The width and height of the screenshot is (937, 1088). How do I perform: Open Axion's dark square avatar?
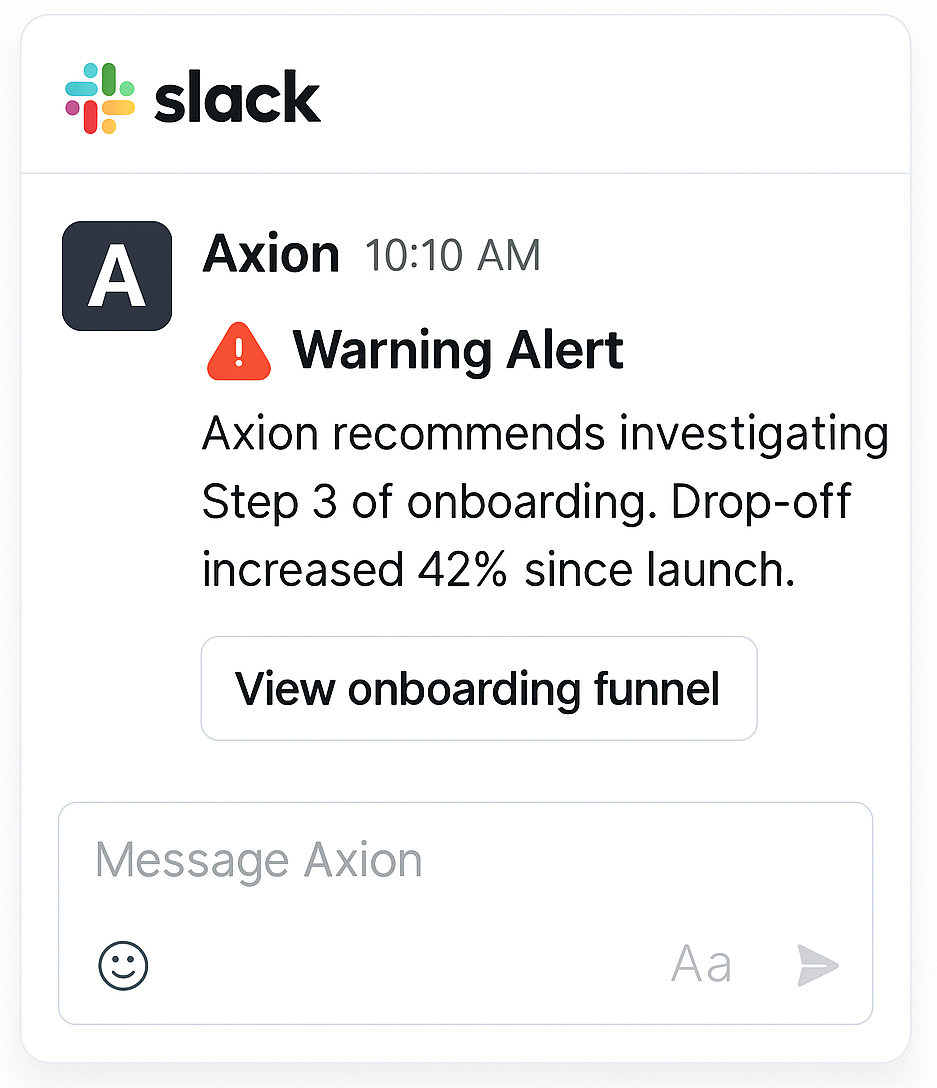(117, 275)
